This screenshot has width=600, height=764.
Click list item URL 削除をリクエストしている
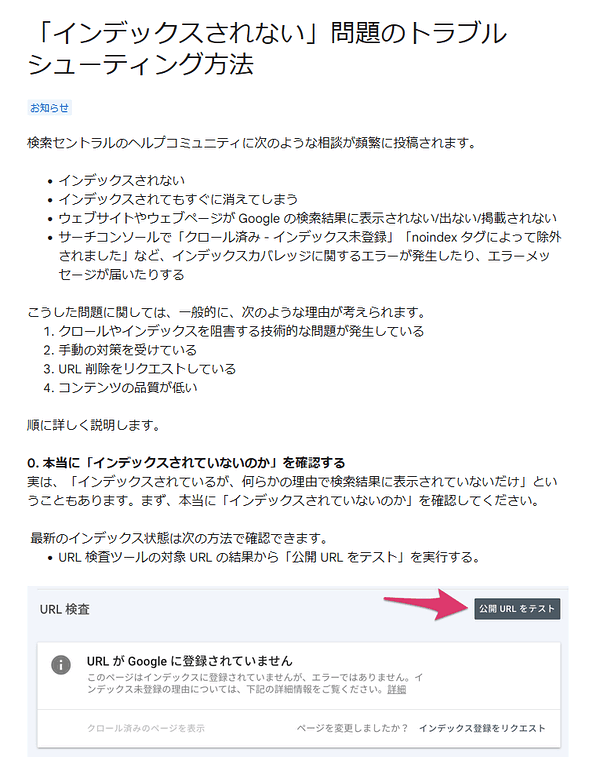(147, 369)
